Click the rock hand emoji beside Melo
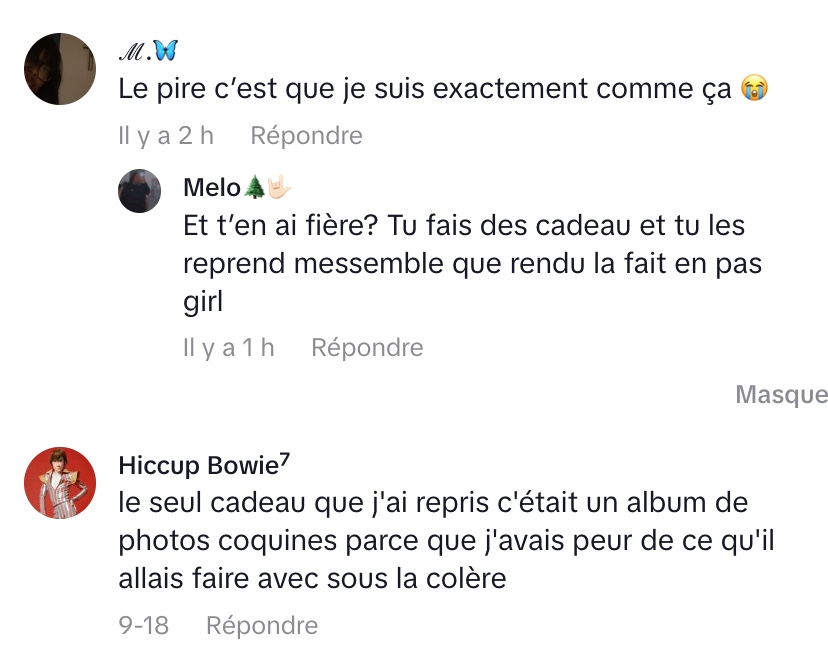Image resolution: width=828 pixels, height=652 pixels. point(278,187)
